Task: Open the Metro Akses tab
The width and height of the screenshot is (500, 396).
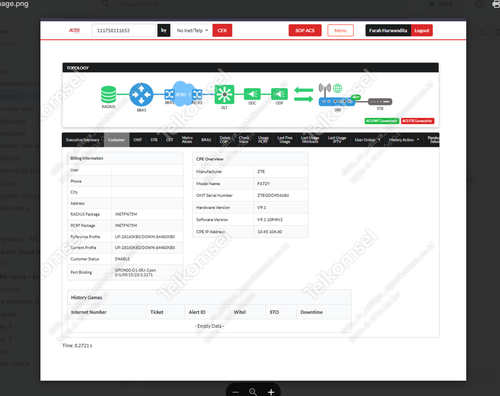Action: tap(187, 140)
